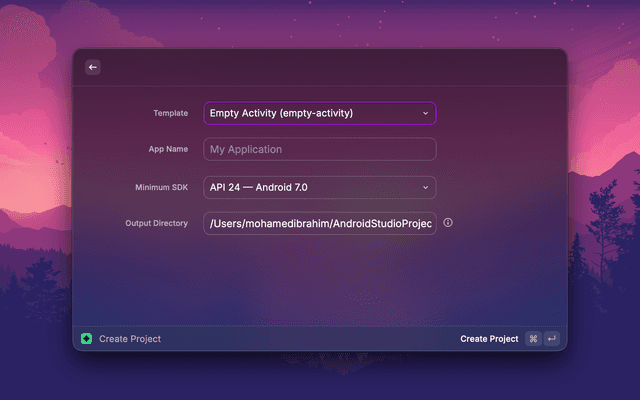Click the Create Project action button
The width and height of the screenshot is (640, 400).
tap(489, 339)
